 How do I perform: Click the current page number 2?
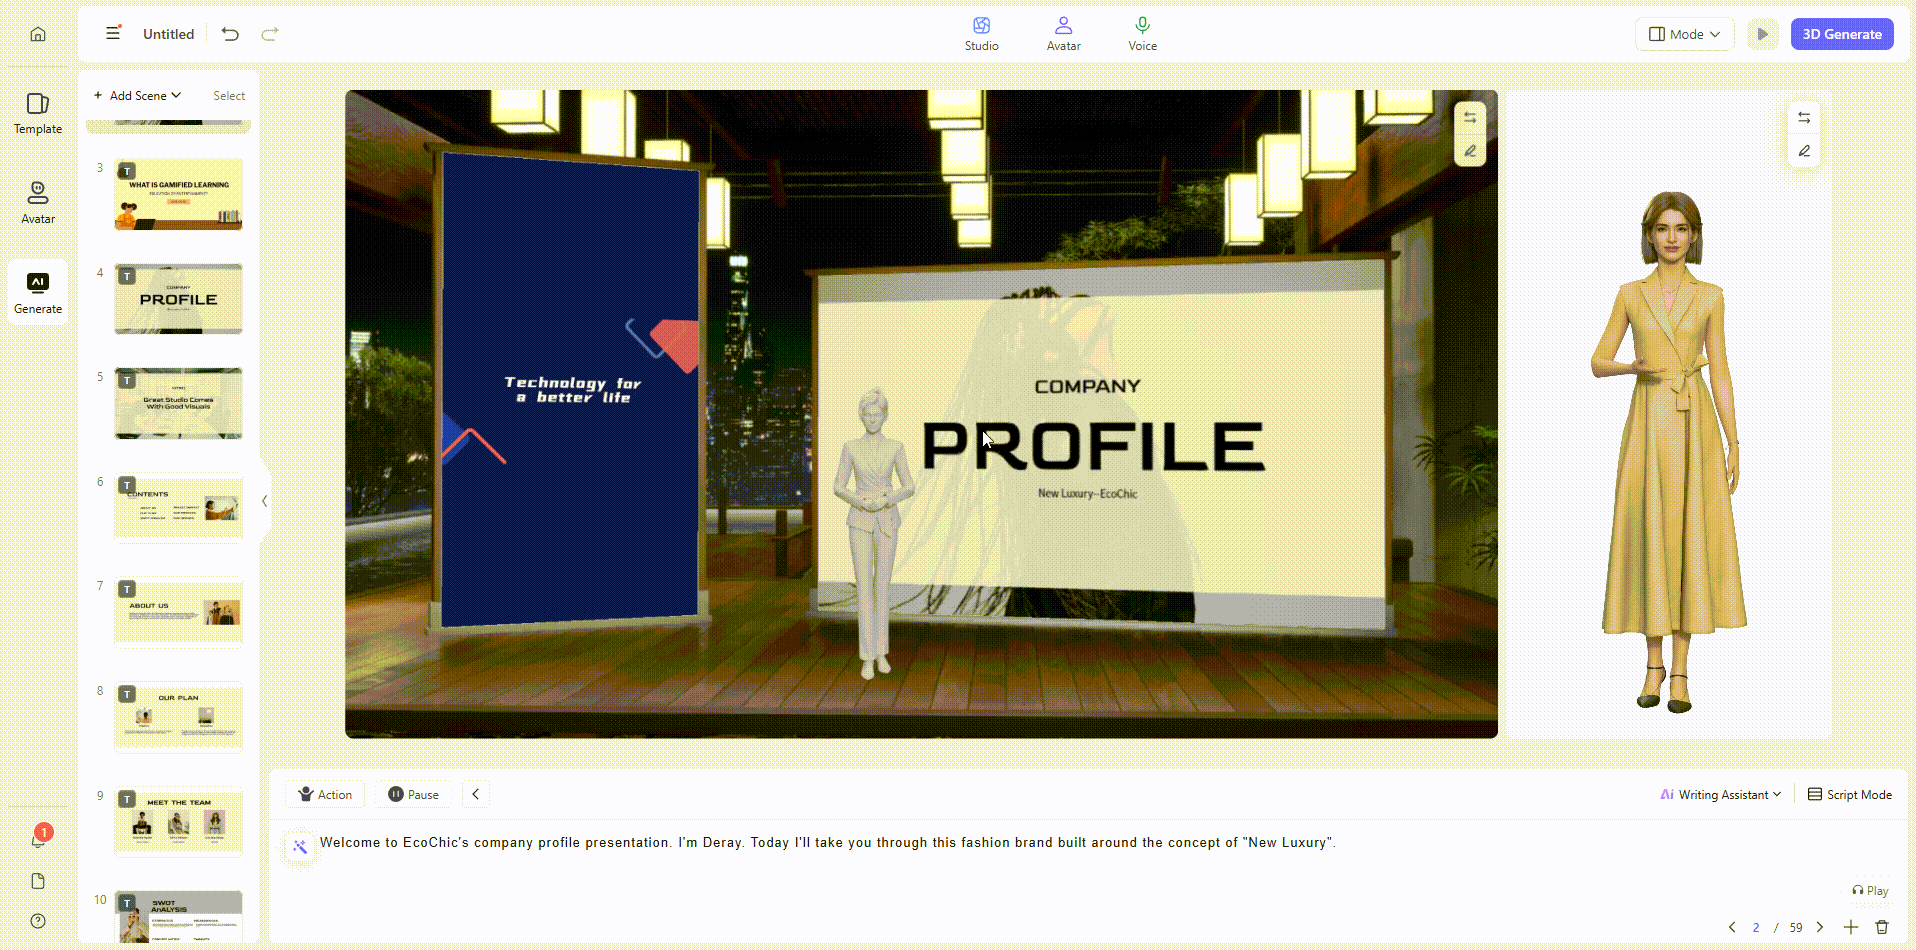[1755, 928]
